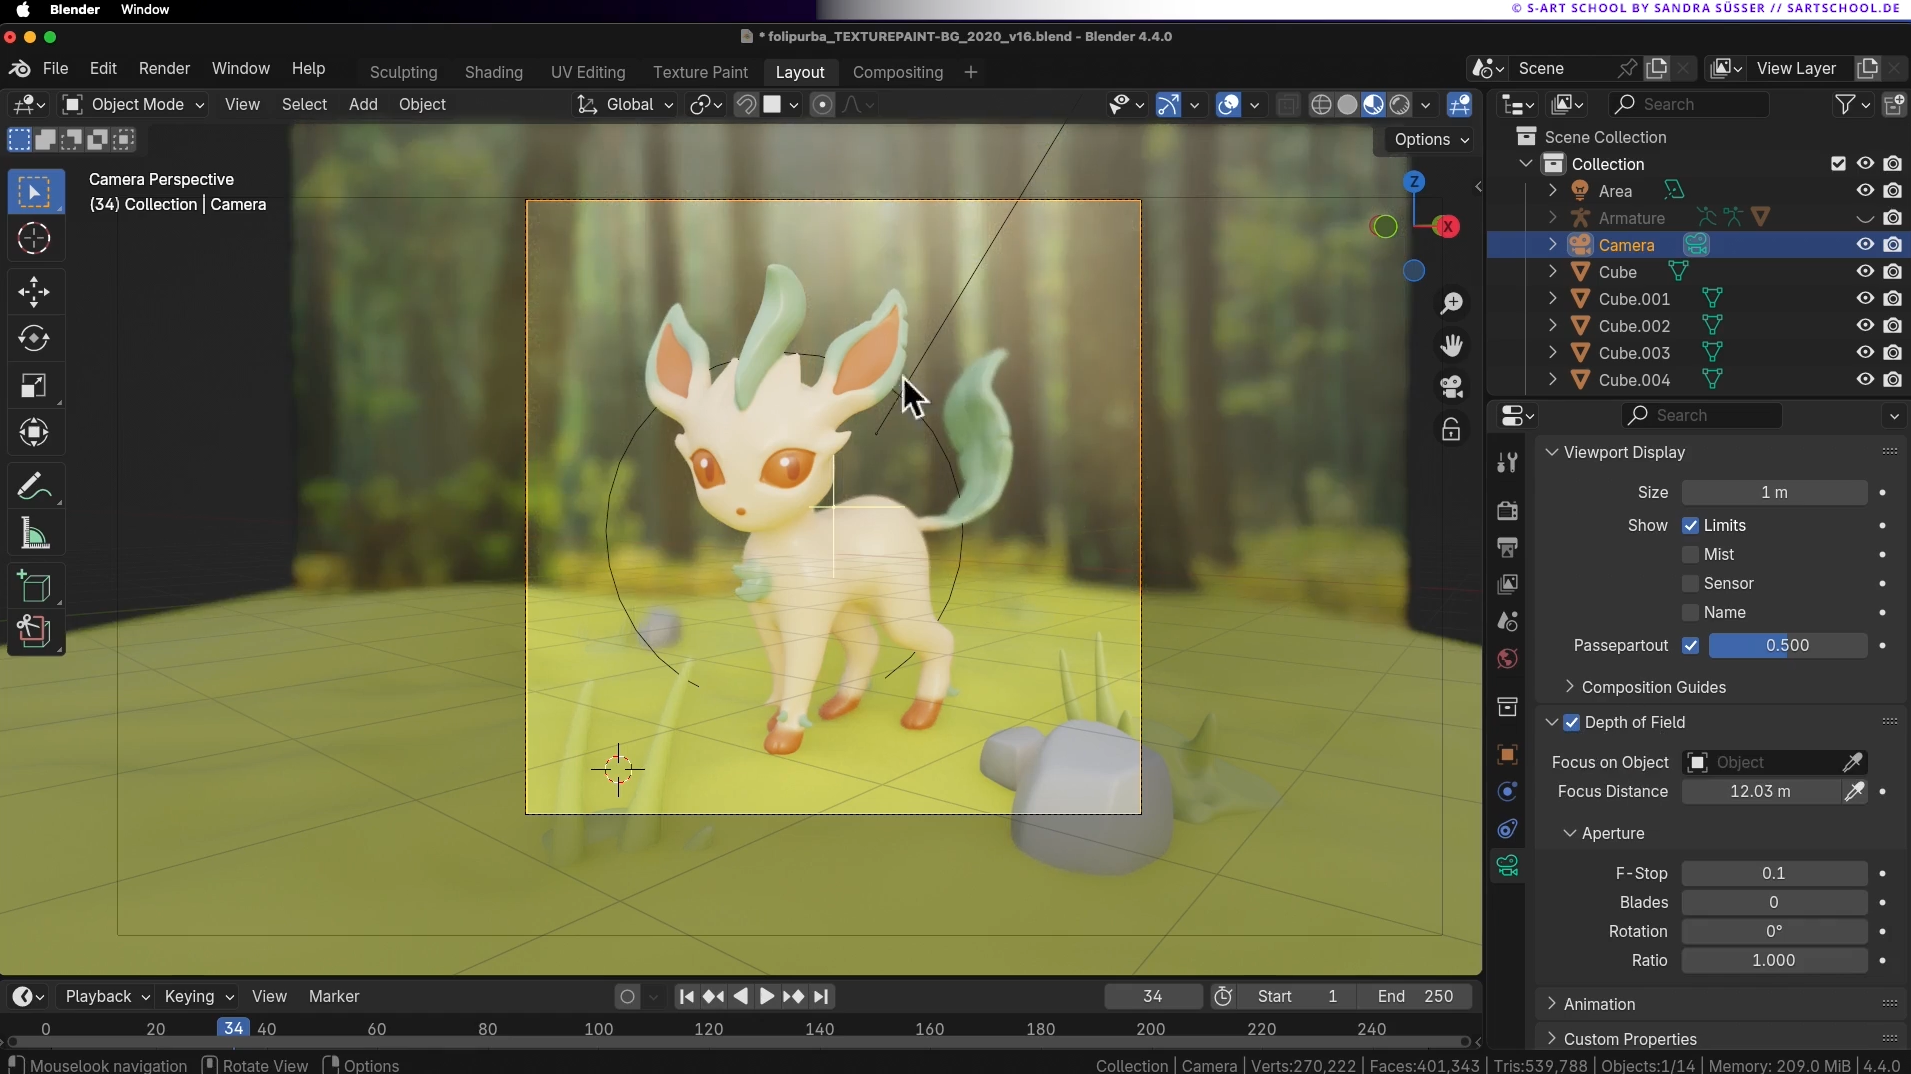Expand the Cube.001 outliner item
The image size is (1911, 1074).
click(1552, 299)
